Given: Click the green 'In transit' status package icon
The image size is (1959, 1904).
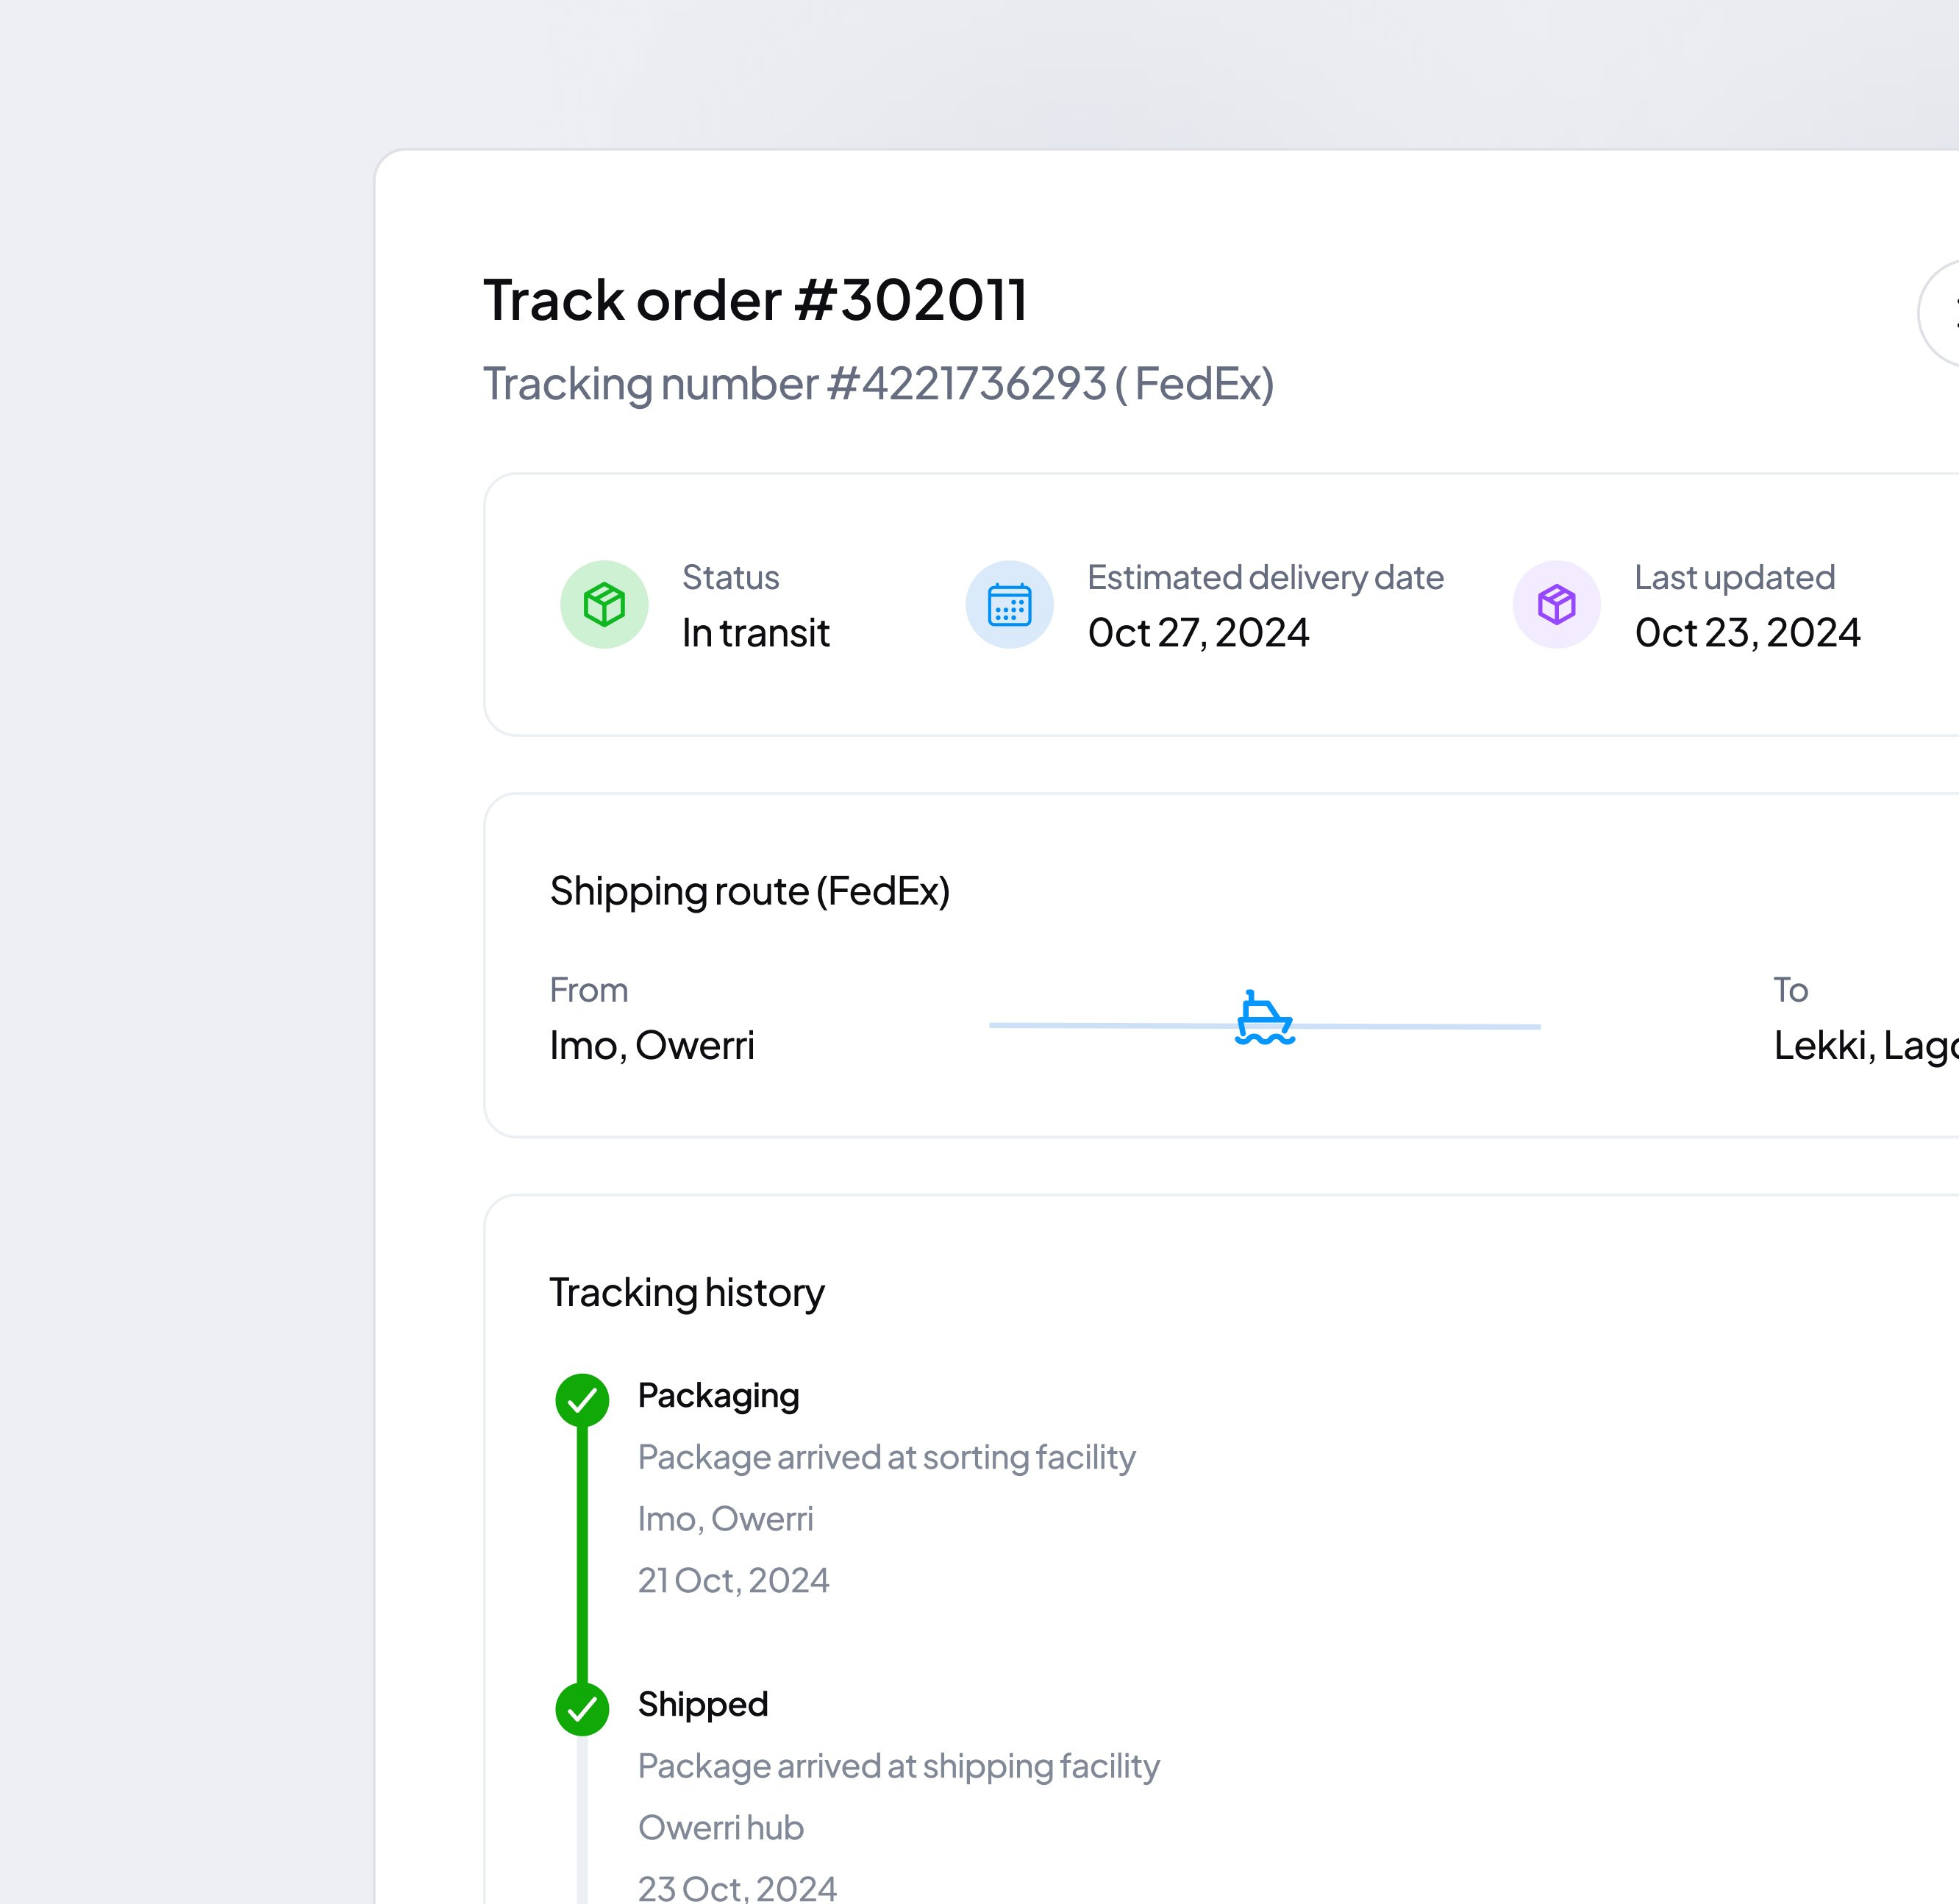Looking at the screenshot, I should [x=604, y=604].
